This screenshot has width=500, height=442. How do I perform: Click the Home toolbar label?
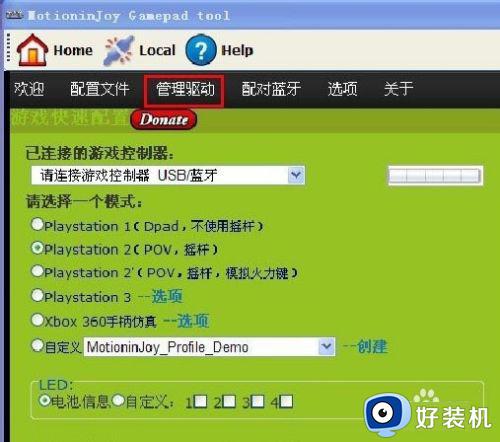tap(73, 50)
